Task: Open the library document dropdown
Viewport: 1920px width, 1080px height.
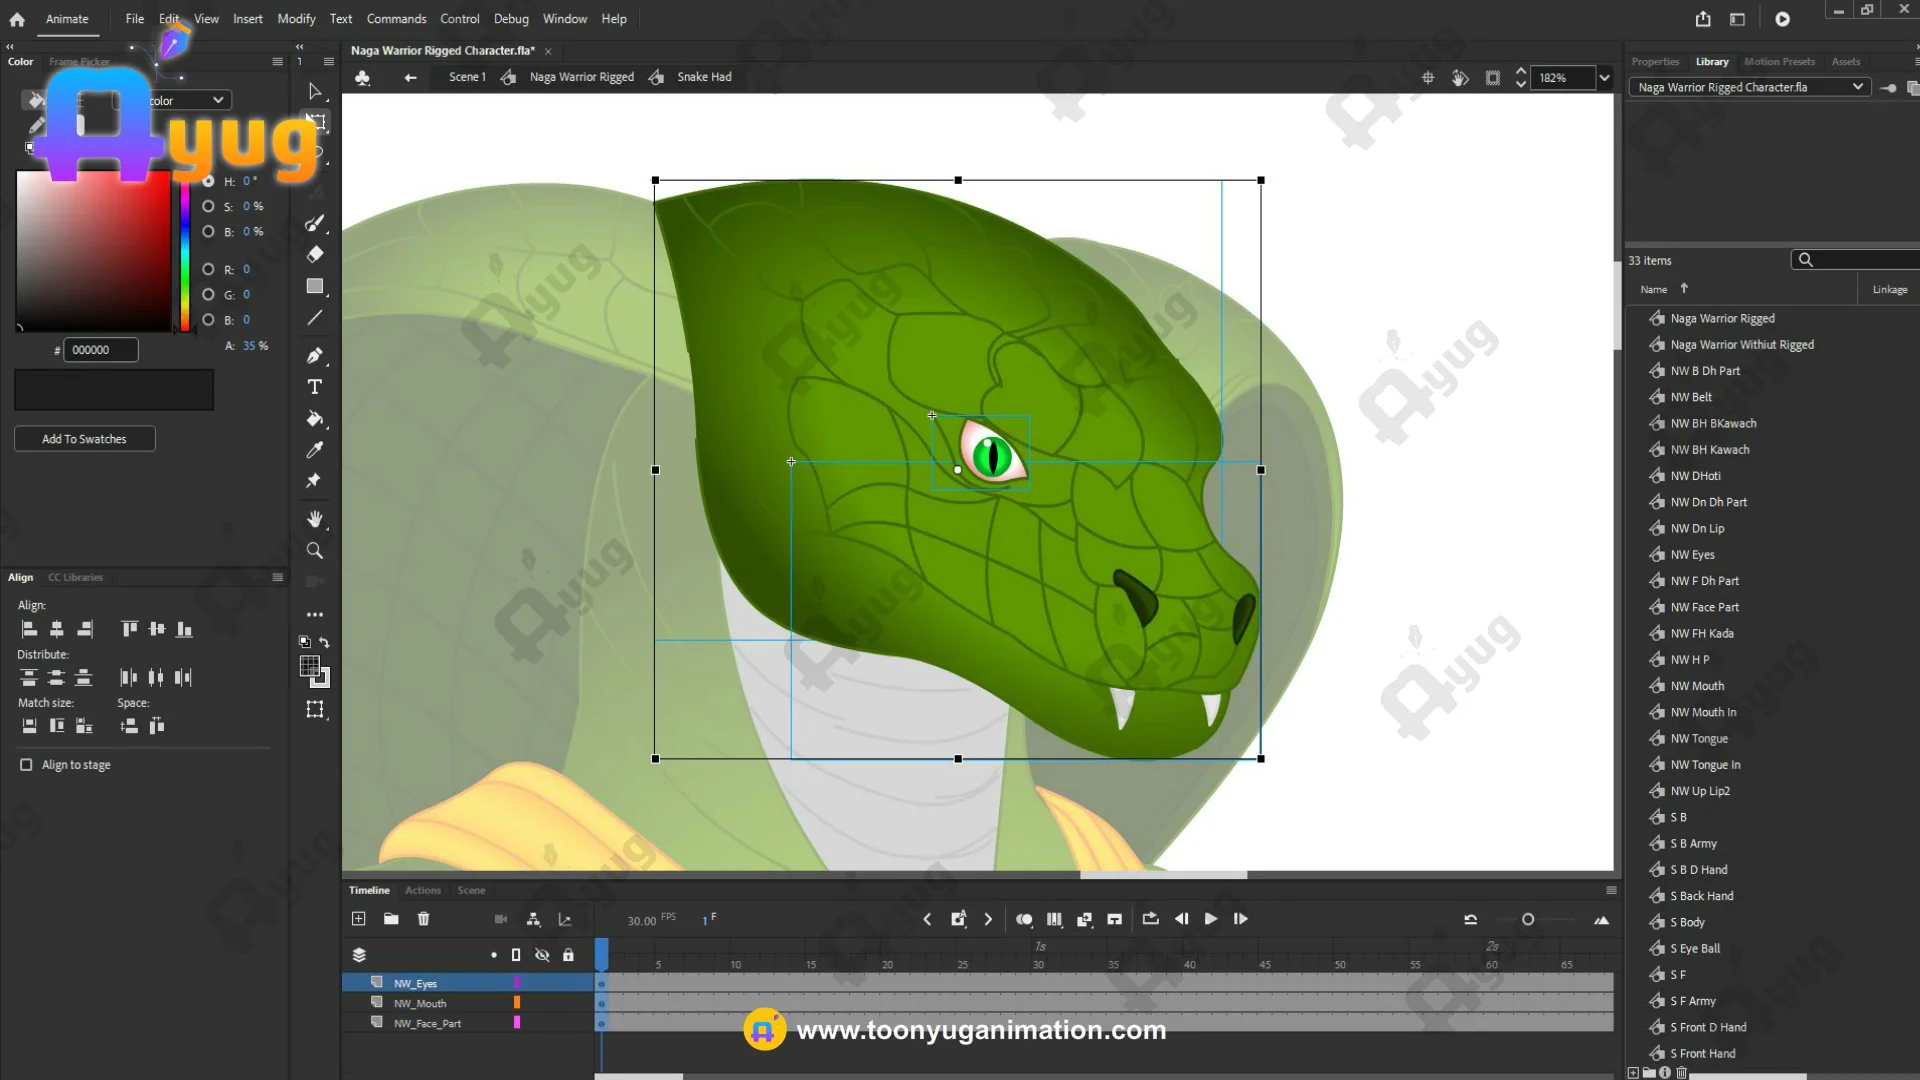Action: (x=1857, y=87)
